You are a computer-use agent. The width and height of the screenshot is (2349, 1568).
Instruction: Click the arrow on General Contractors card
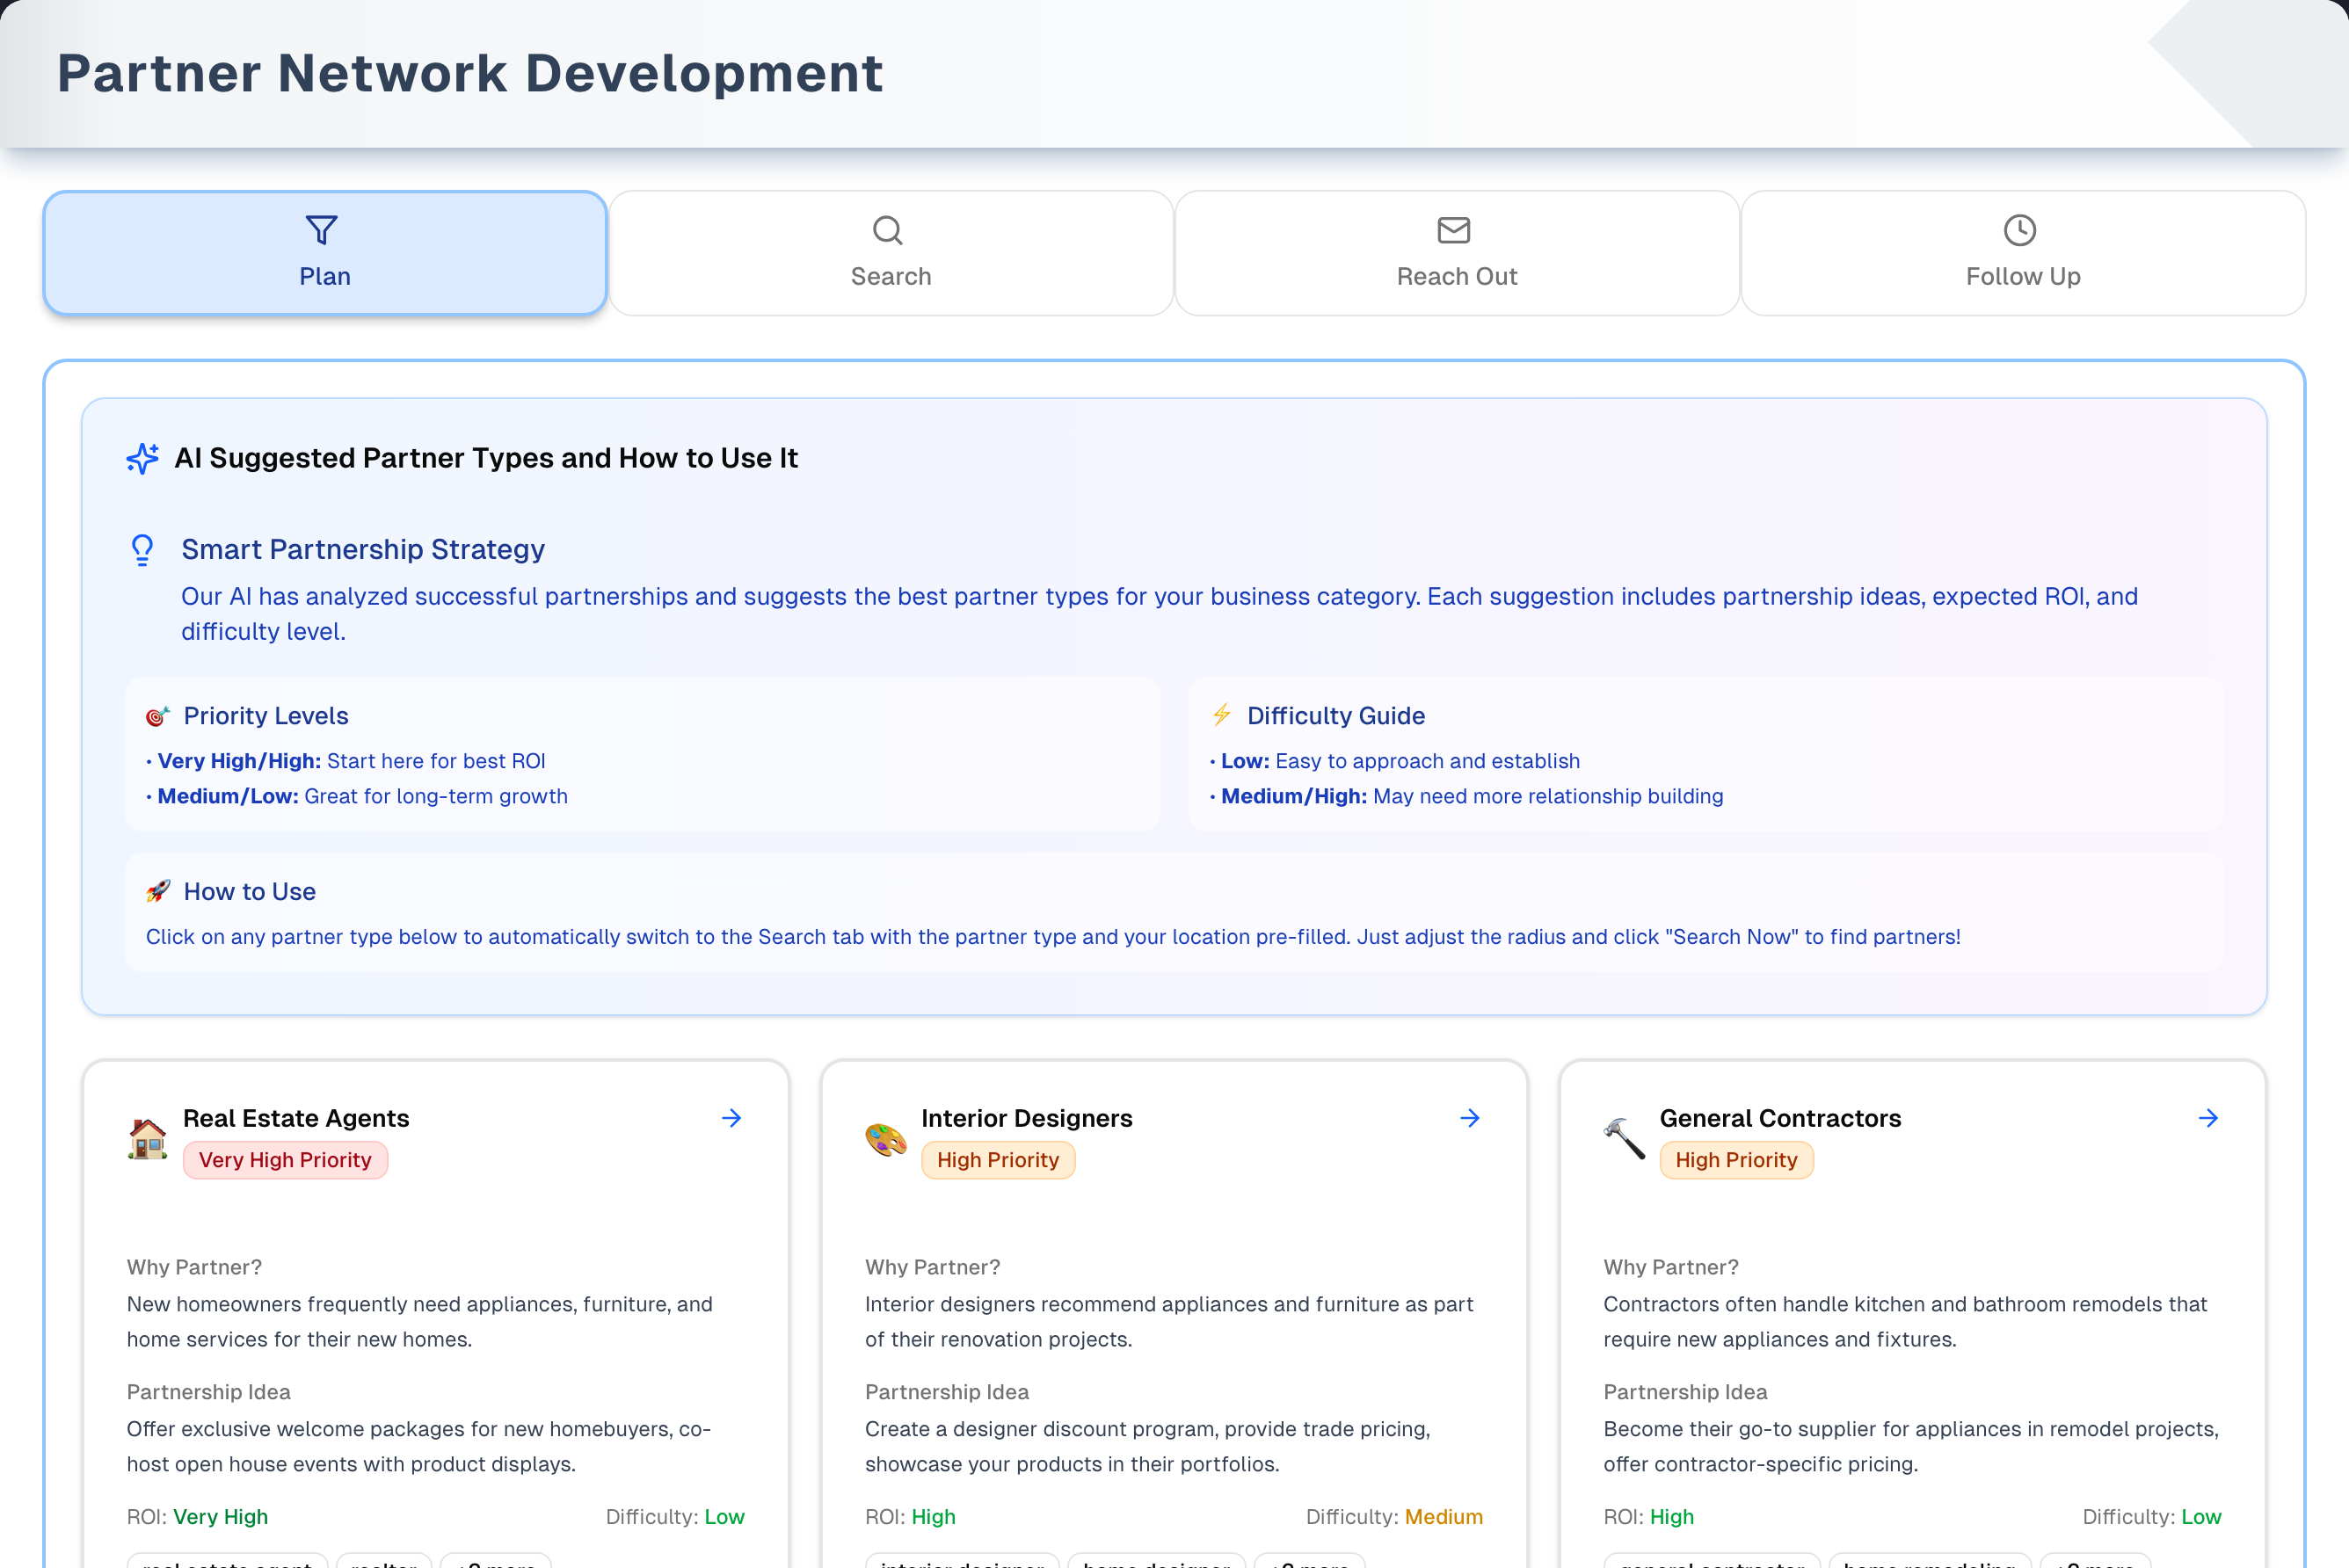pos(2209,1118)
